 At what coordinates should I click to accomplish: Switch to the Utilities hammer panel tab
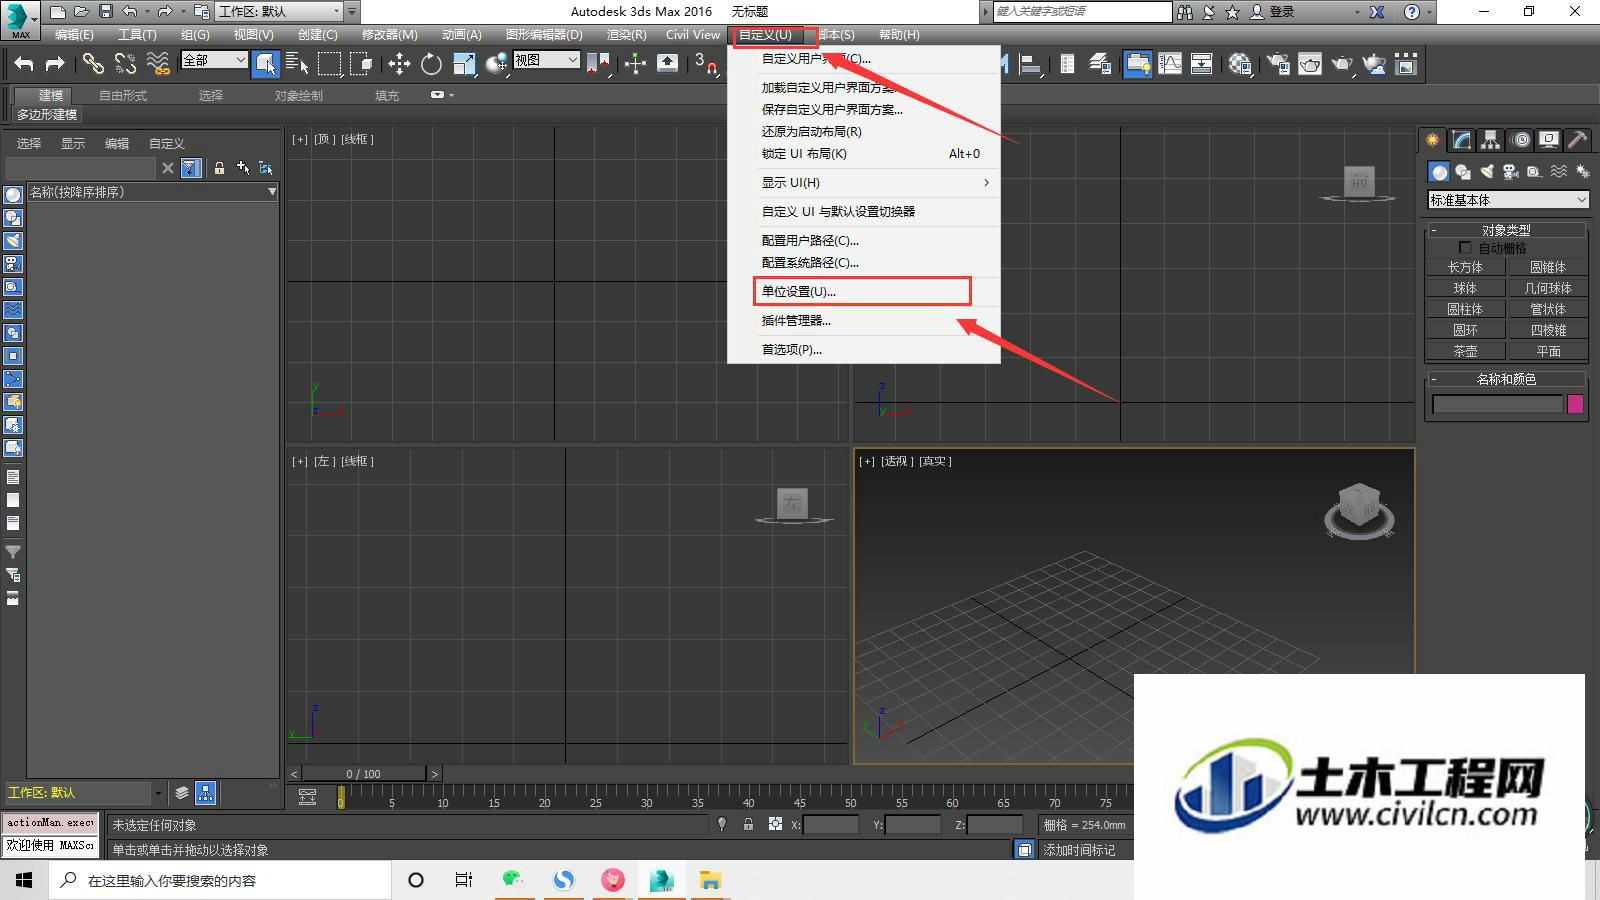[x=1577, y=140]
